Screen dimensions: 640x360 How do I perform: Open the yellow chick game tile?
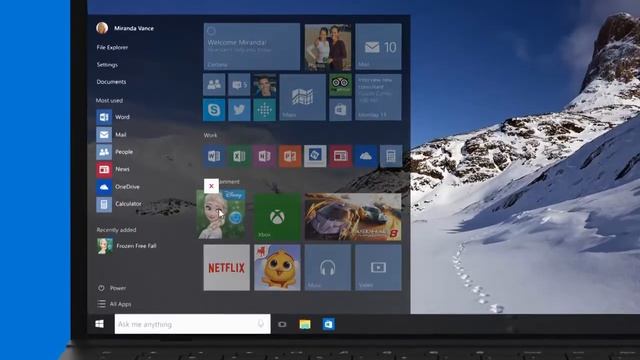277,268
